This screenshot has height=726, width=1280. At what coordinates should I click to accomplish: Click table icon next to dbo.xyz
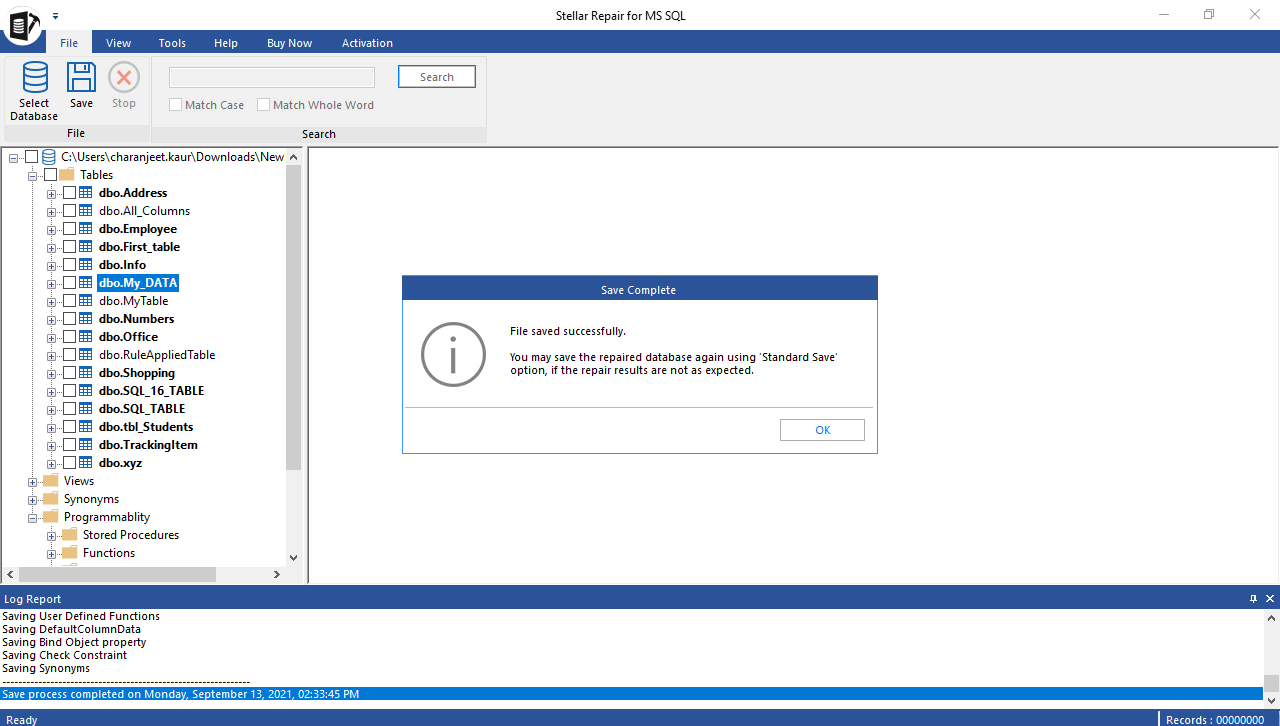[x=86, y=463]
